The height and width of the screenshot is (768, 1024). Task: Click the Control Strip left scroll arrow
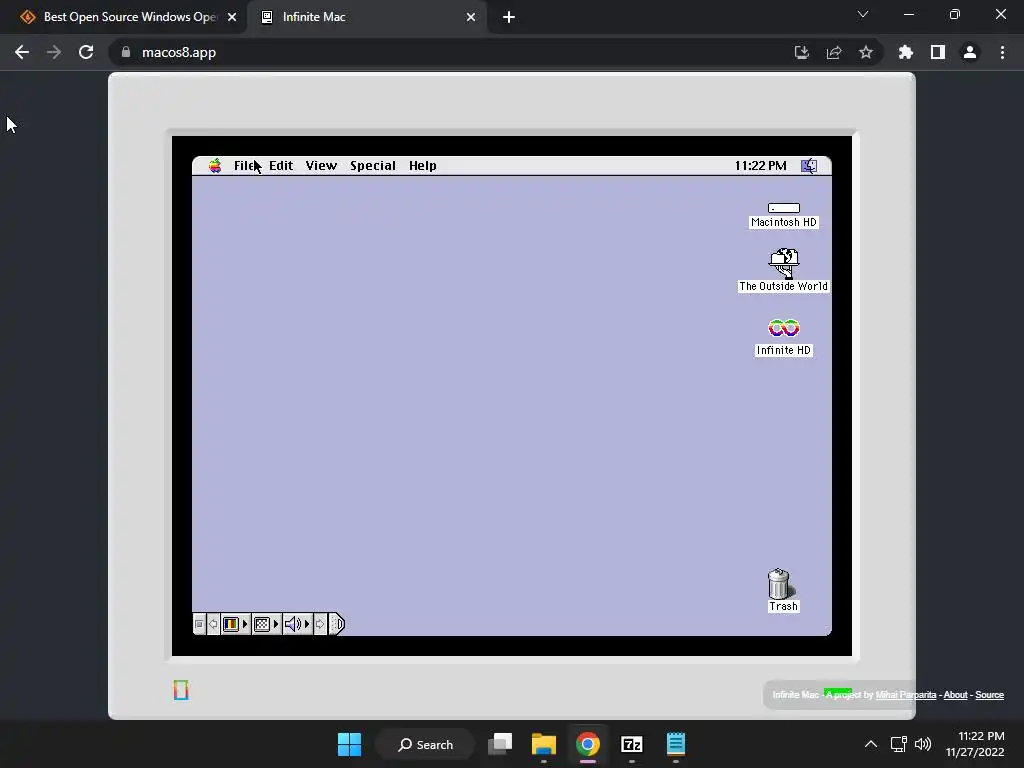(213, 624)
